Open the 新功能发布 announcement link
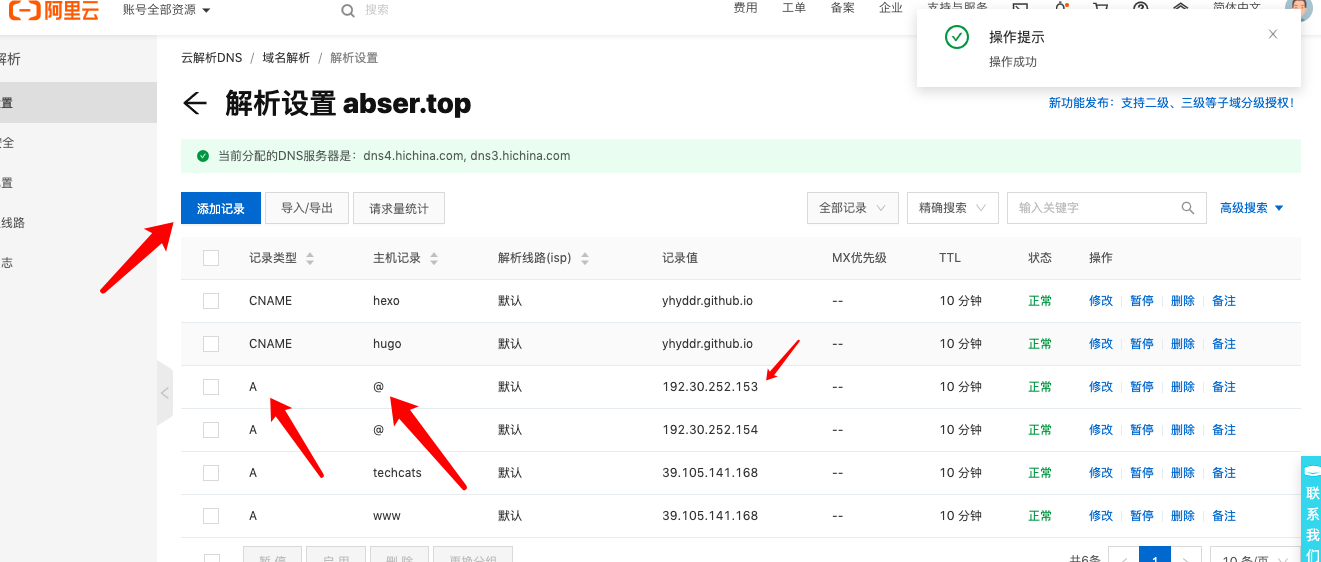Screen dimensions: 1321x562 point(1171,103)
